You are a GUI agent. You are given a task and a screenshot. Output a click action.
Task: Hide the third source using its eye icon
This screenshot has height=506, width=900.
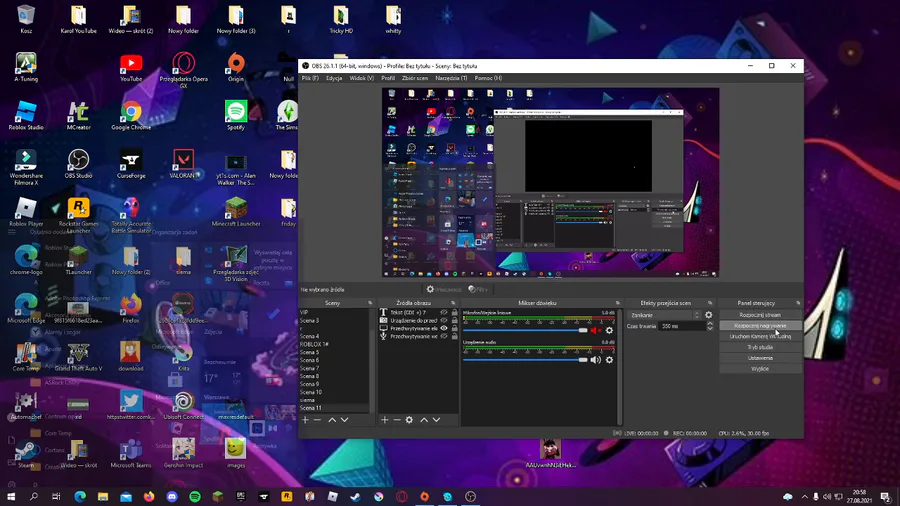444,328
